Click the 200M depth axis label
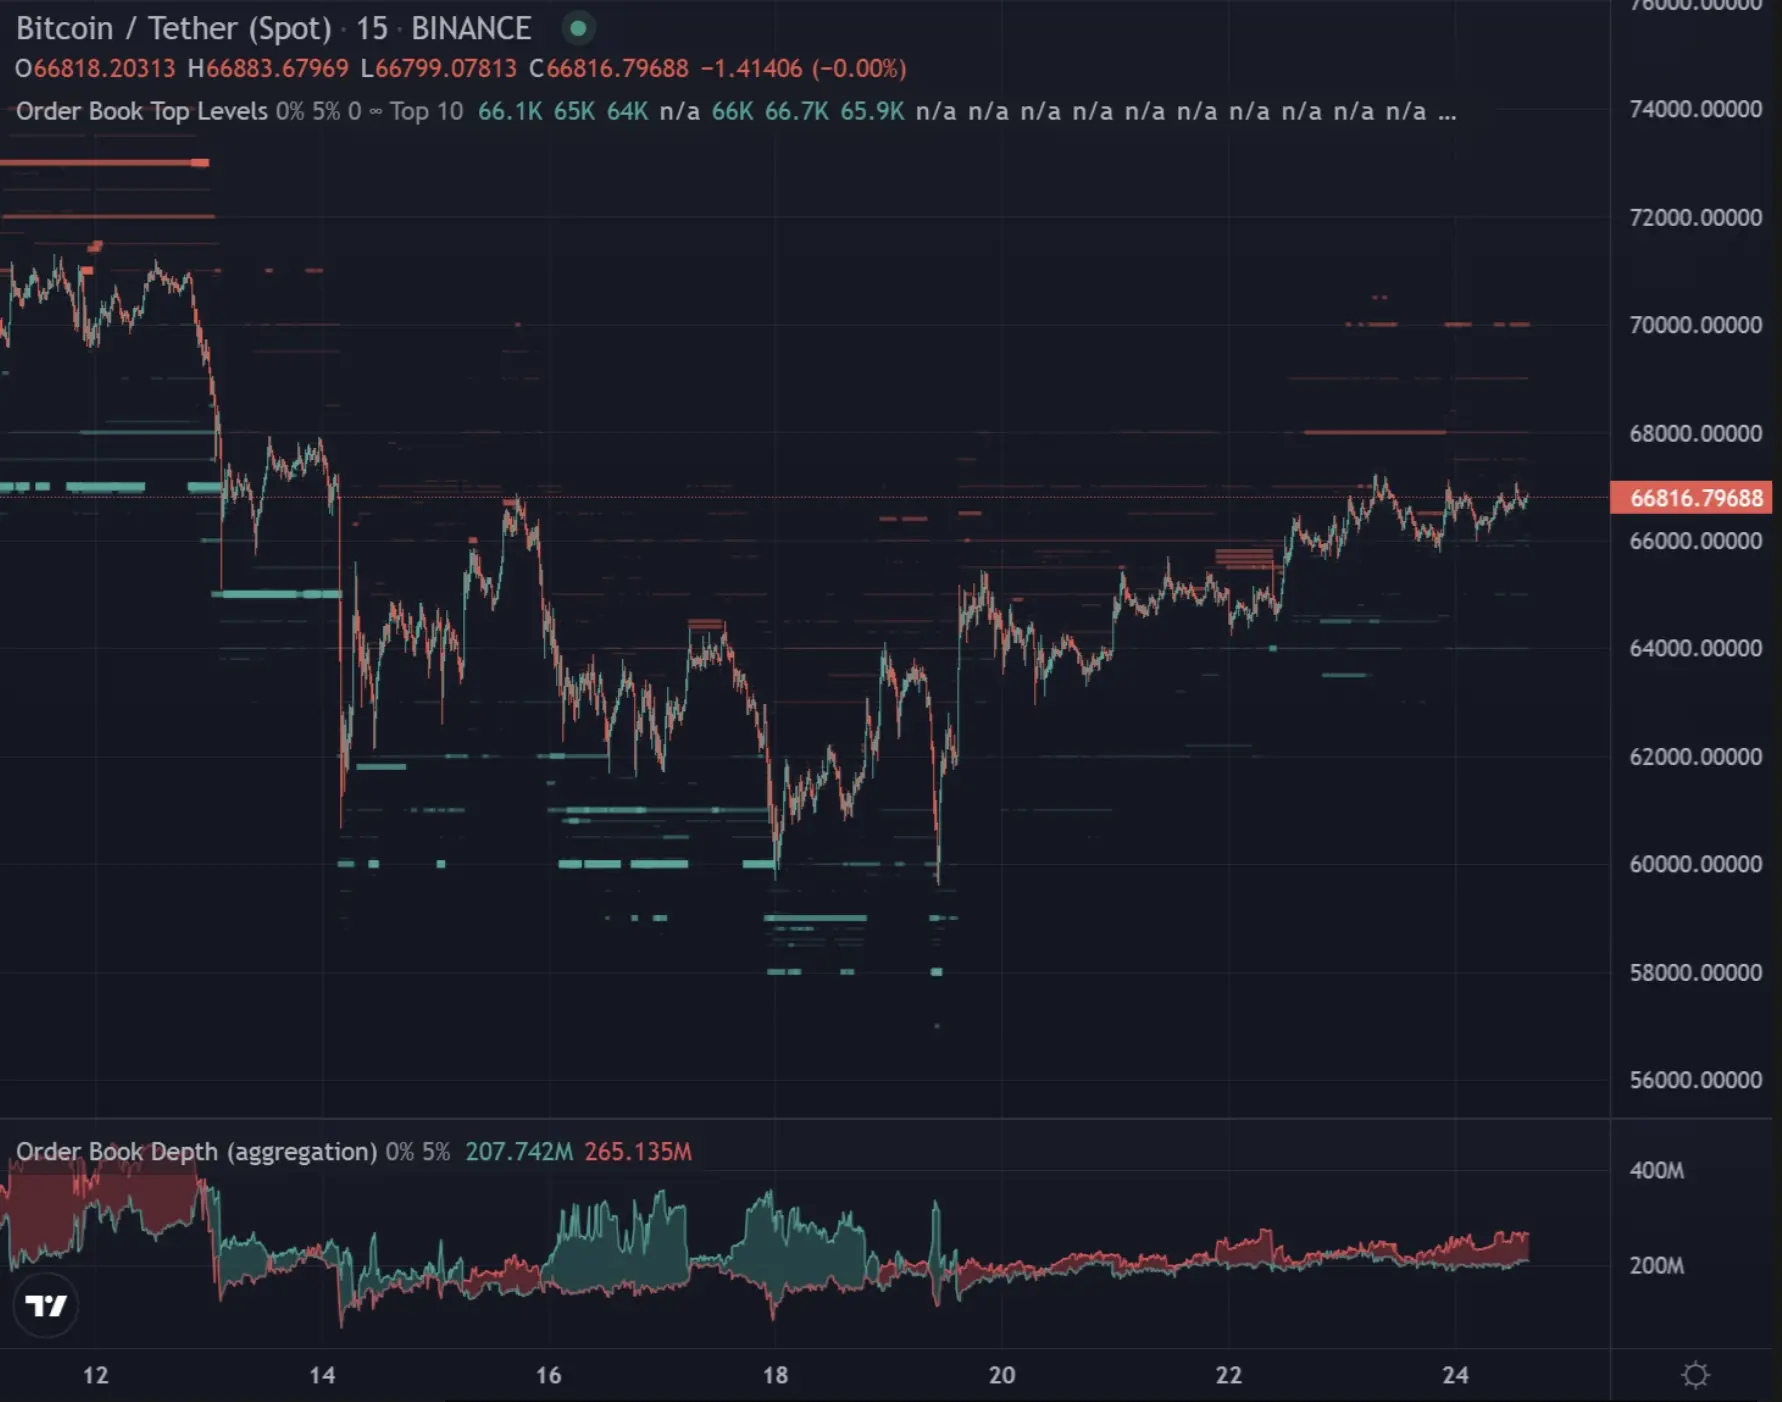 [x=1657, y=1265]
